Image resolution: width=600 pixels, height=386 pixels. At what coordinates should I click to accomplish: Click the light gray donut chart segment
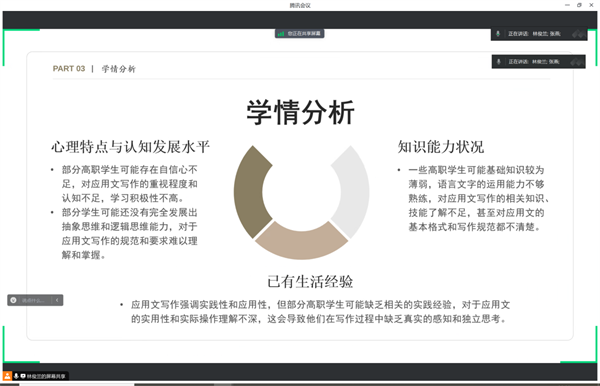pyautogui.click(x=354, y=192)
